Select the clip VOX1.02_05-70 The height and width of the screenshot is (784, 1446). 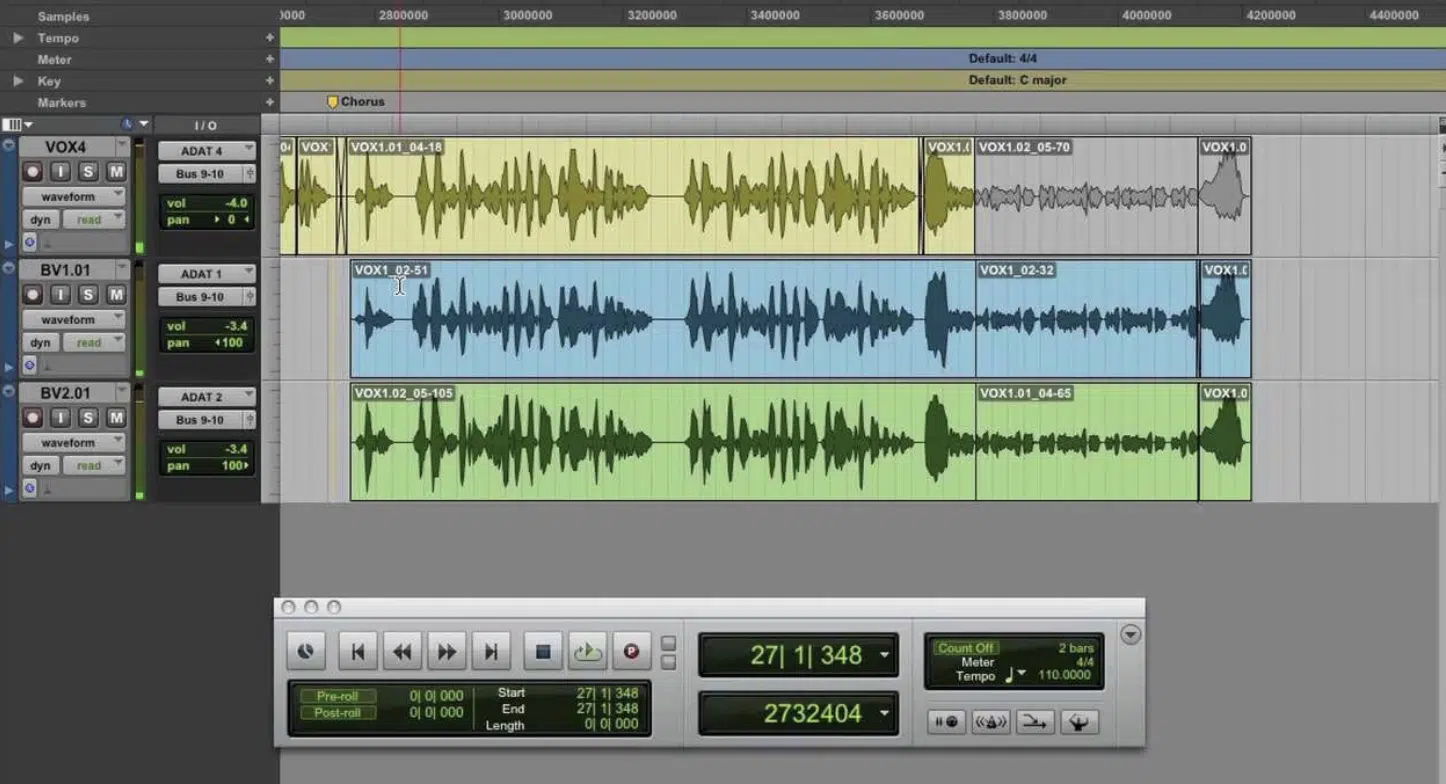click(1086, 196)
